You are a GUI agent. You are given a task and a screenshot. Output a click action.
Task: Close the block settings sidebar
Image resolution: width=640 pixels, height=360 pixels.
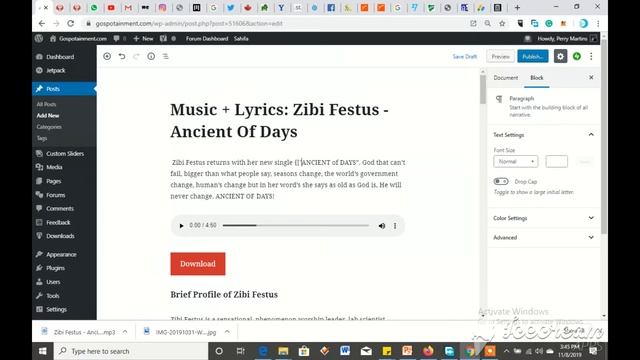point(591,78)
